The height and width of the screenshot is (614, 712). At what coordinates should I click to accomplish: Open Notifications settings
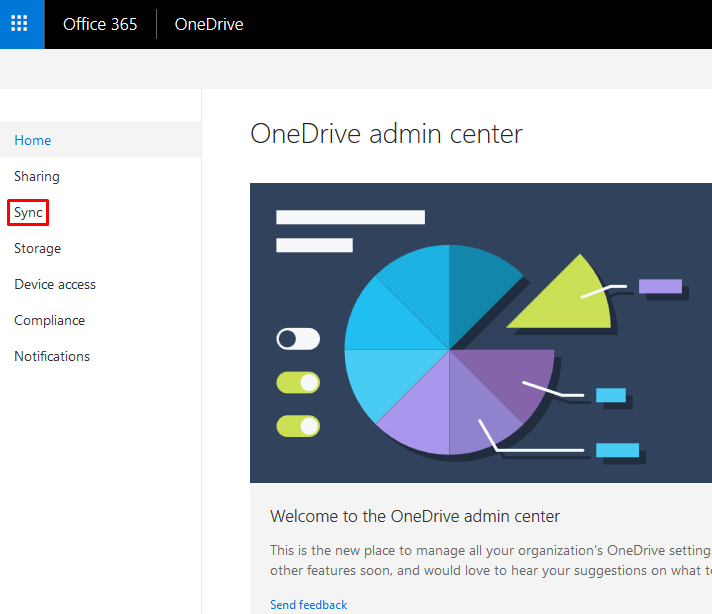pyautogui.click(x=52, y=356)
